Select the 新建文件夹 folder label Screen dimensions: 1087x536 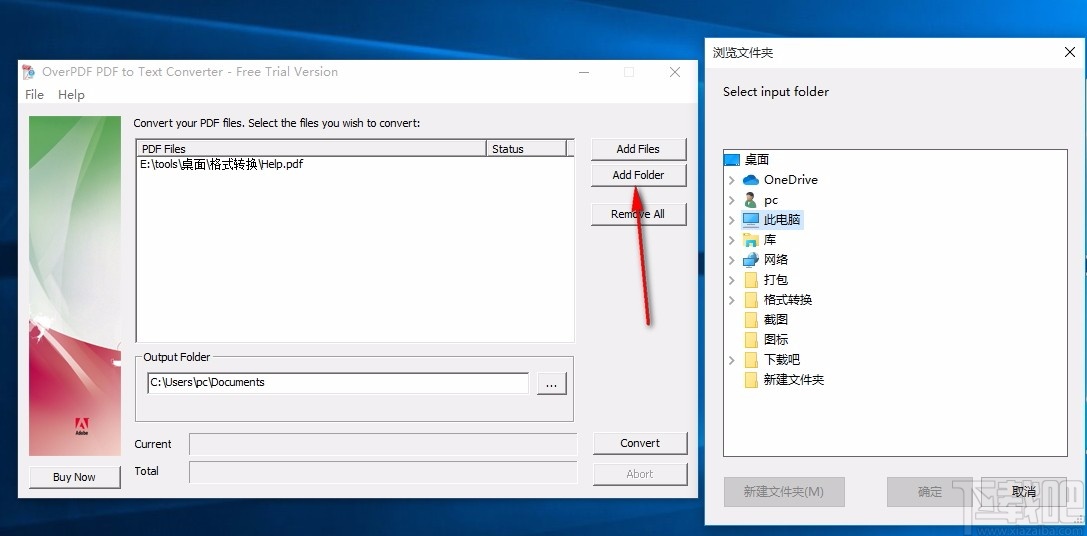[x=794, y=380]
